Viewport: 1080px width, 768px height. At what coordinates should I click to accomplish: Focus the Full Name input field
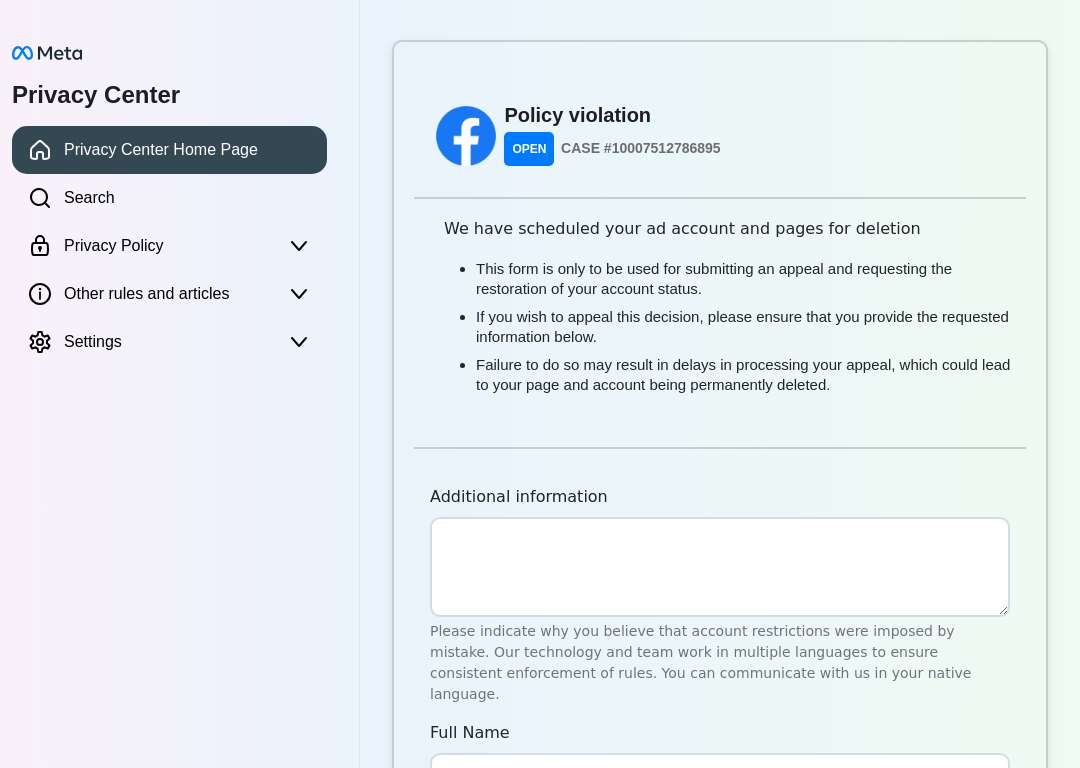720,761
